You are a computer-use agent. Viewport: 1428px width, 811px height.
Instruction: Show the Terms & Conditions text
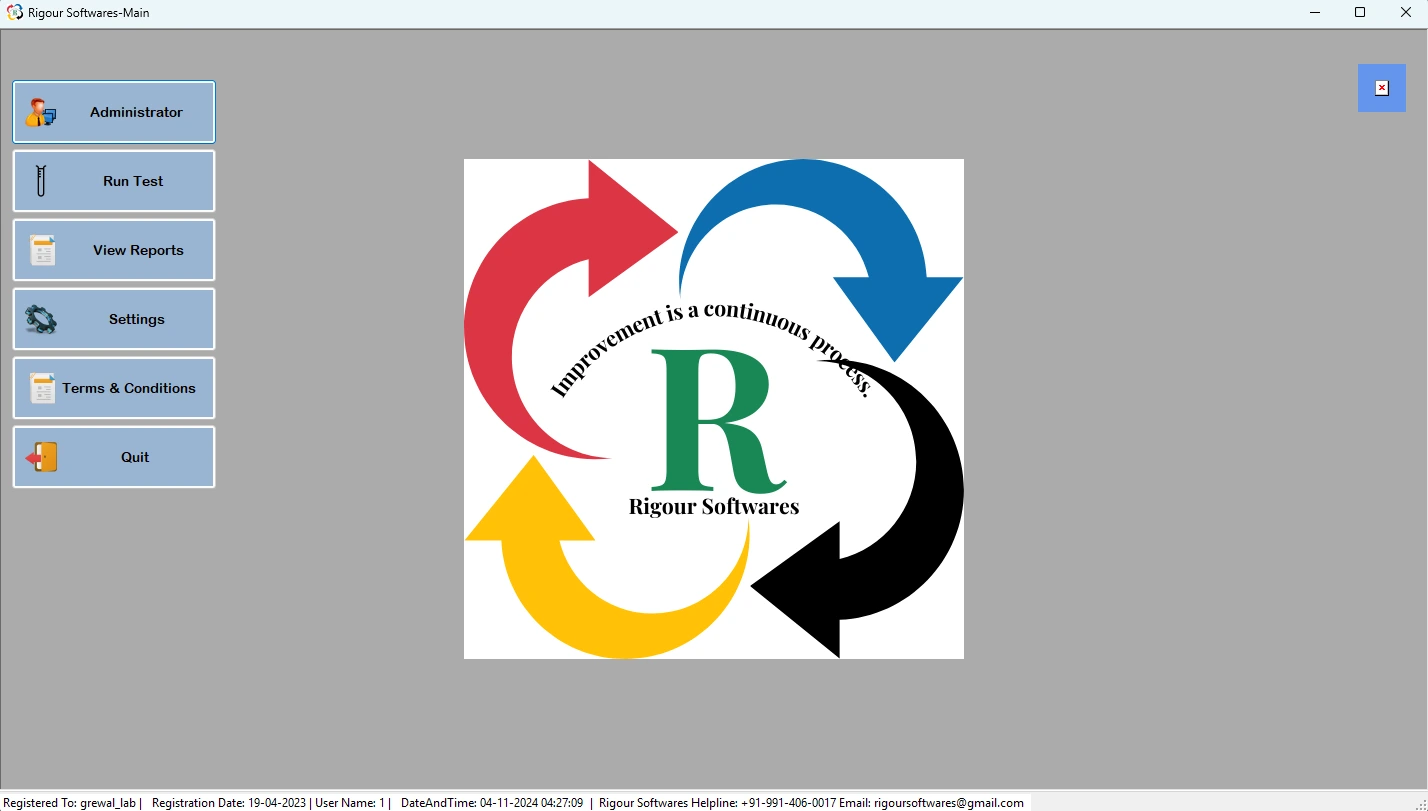pyautogui.click(x=129, y=388)
